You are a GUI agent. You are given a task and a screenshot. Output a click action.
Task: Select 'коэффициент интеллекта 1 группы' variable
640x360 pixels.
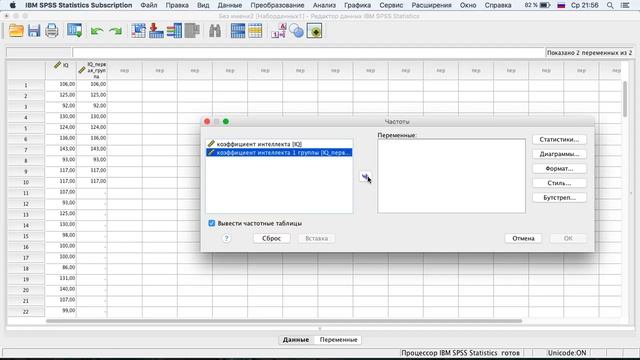coord(279,153)
